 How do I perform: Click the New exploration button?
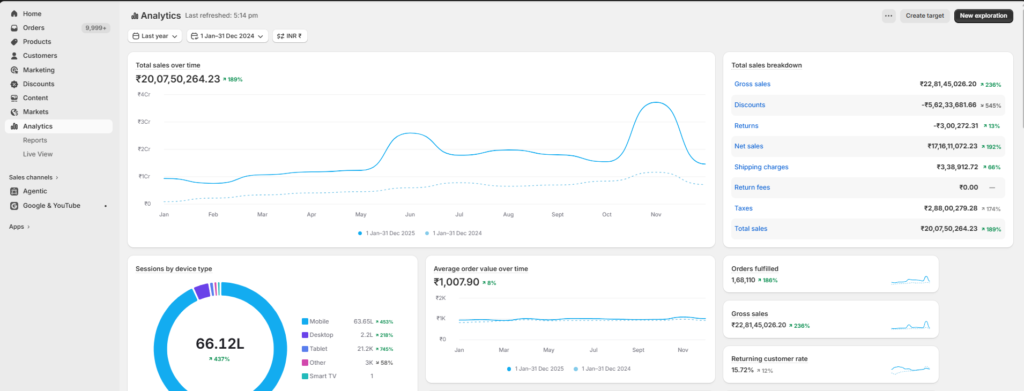[984, 16]
